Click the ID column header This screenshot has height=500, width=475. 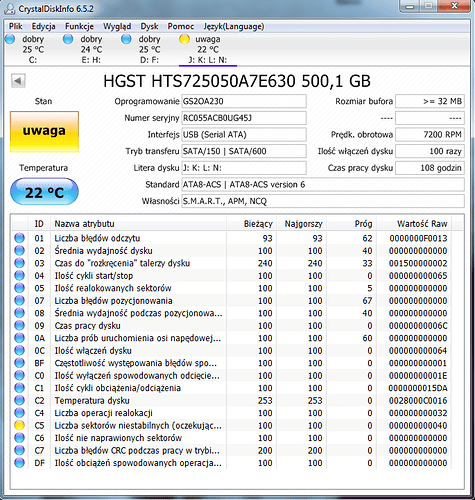(39, 224)
